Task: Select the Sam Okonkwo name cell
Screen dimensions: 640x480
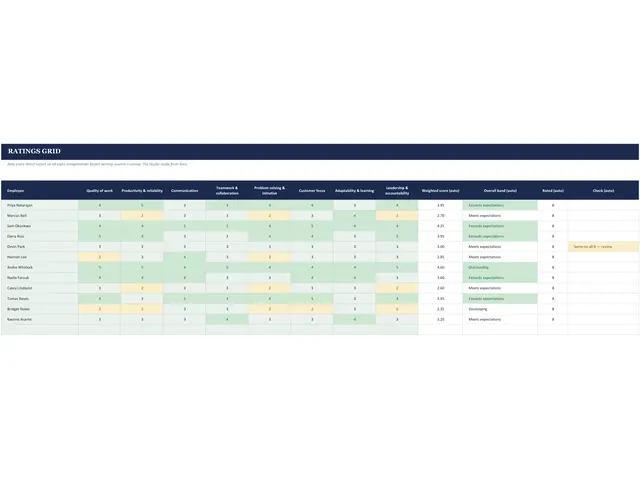Action: (x=40, y=226)
